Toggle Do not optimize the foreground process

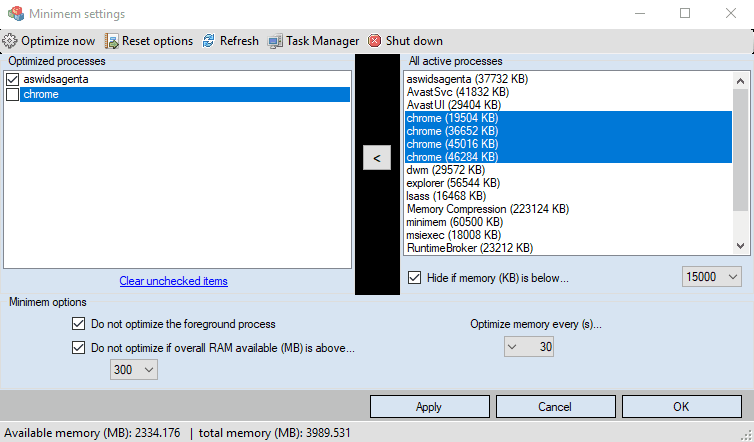click(78, 324)
